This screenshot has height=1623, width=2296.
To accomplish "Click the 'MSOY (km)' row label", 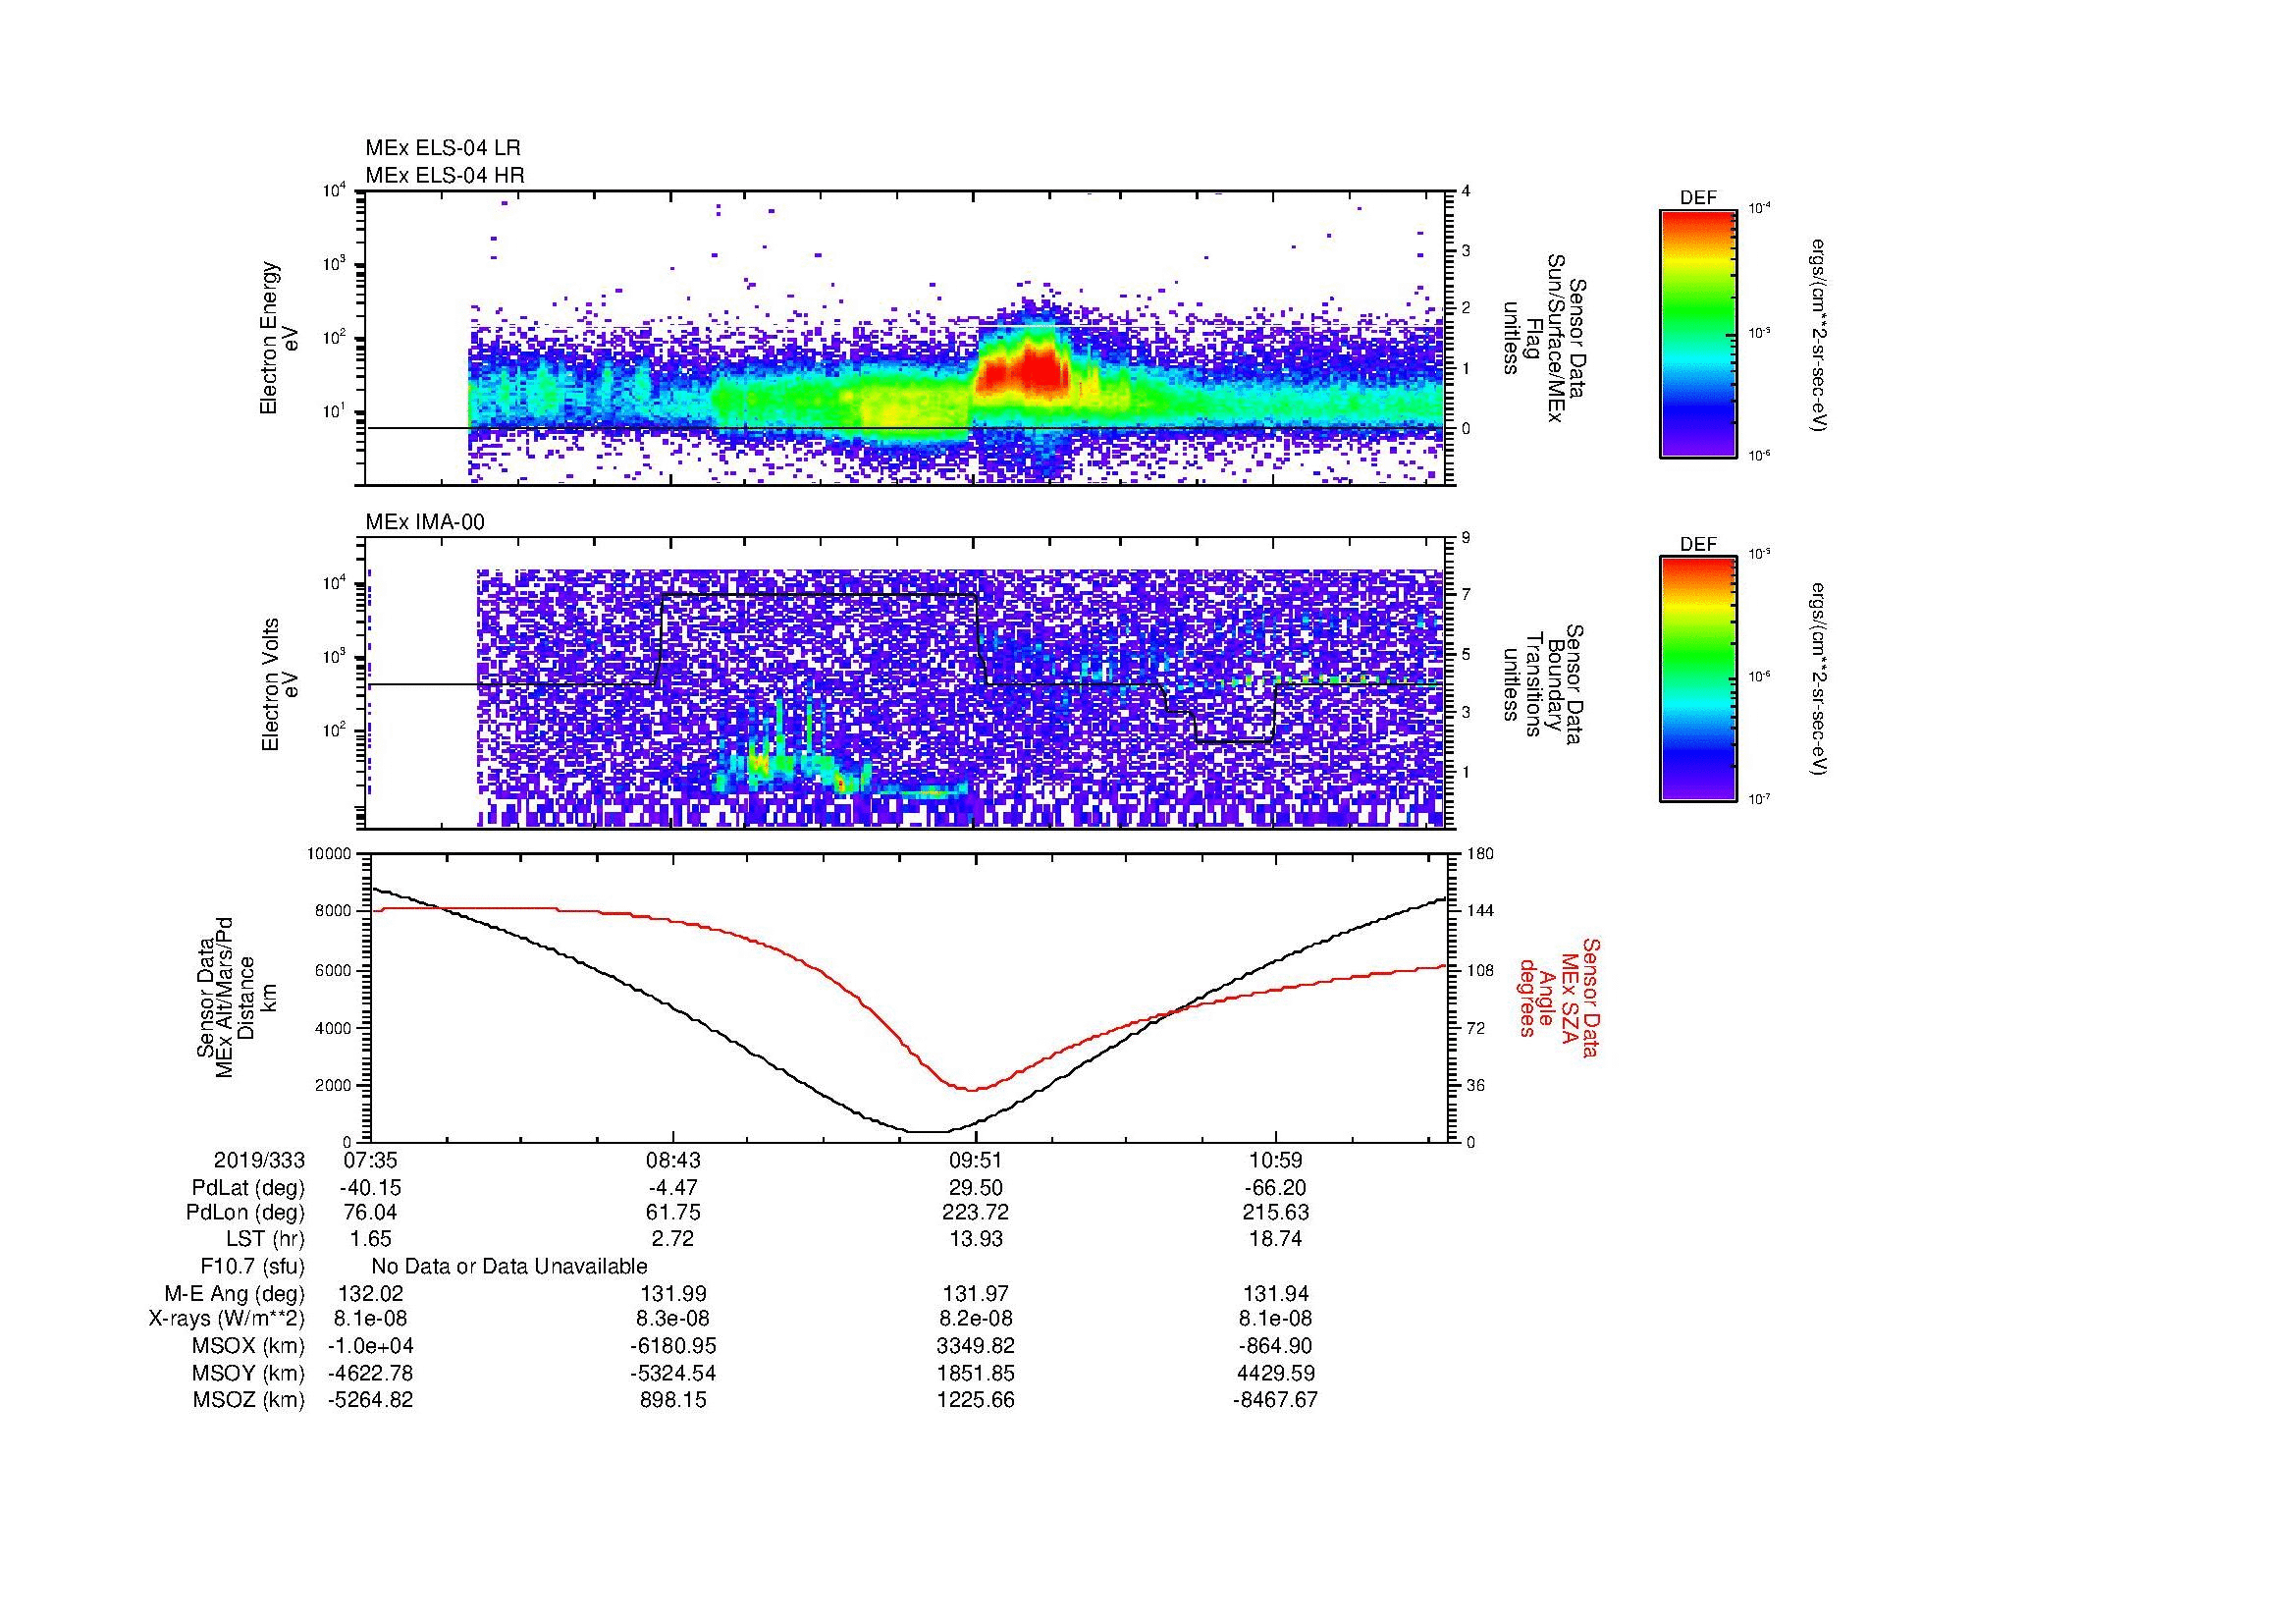I will 248,1373.
